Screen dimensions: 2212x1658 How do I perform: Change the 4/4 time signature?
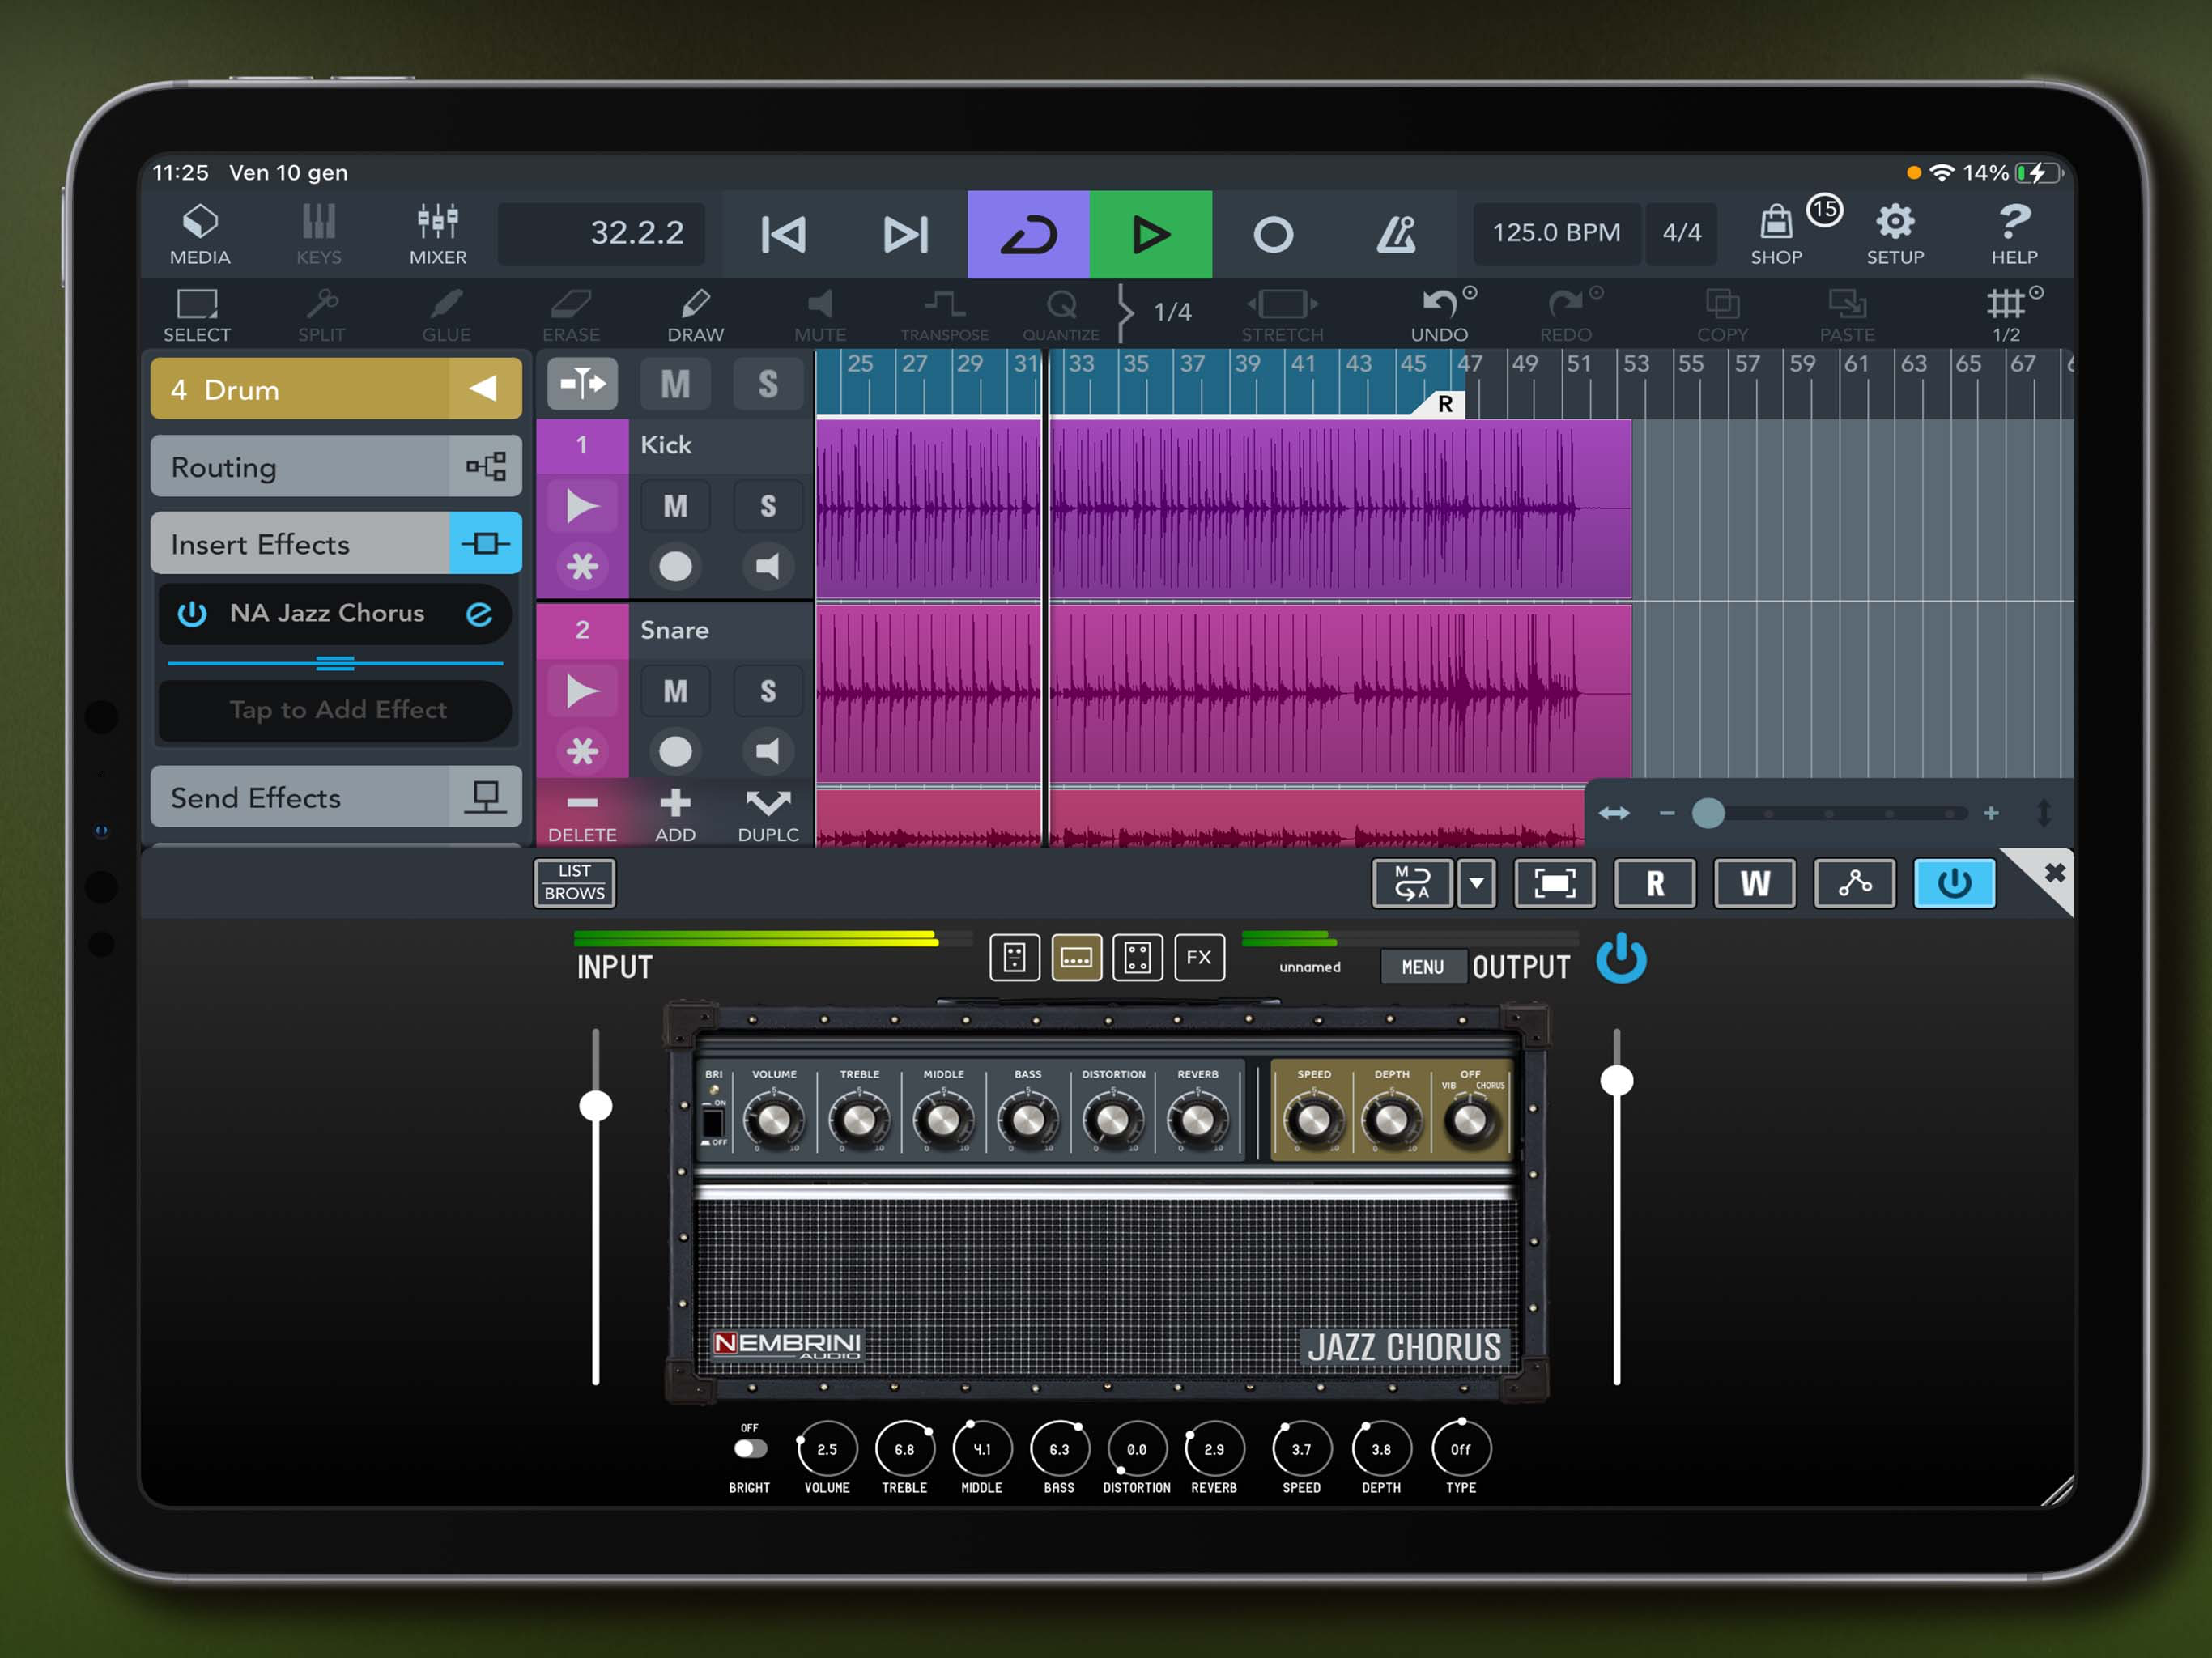[1682, 233]
